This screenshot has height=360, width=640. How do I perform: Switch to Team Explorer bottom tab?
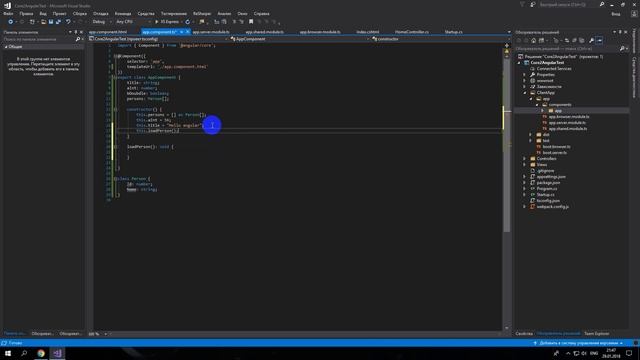[596, 333]
